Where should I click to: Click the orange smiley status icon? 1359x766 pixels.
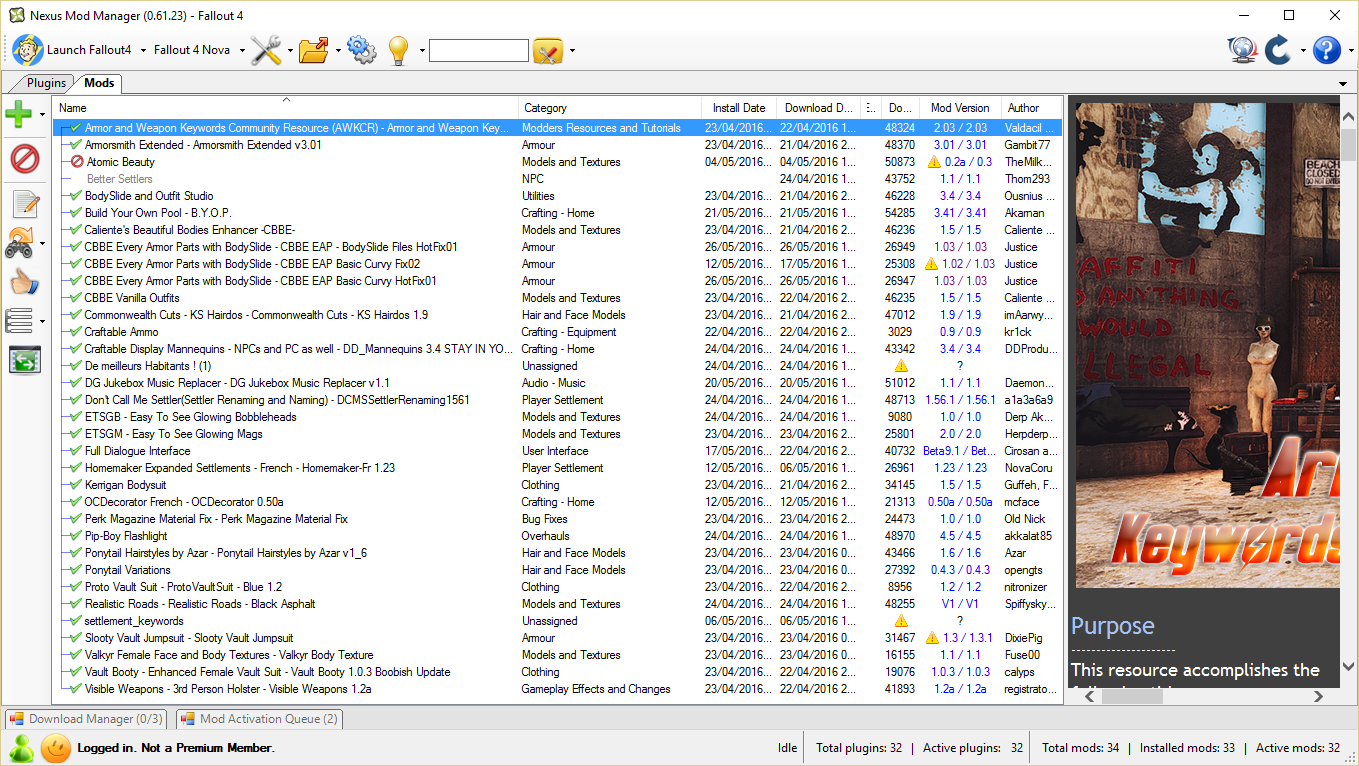coord(56,747)
